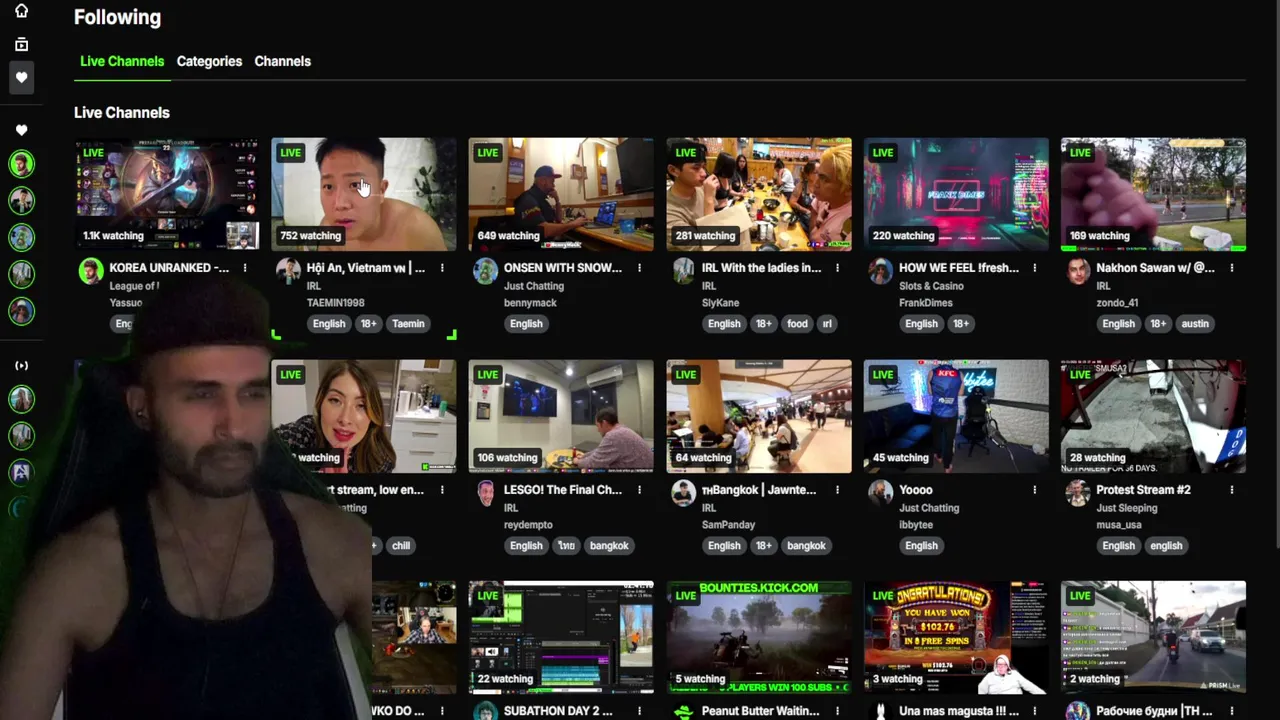Open Protest Stream #2 title link
This screenshot has height=720, width=1280.
point(1143,490)
